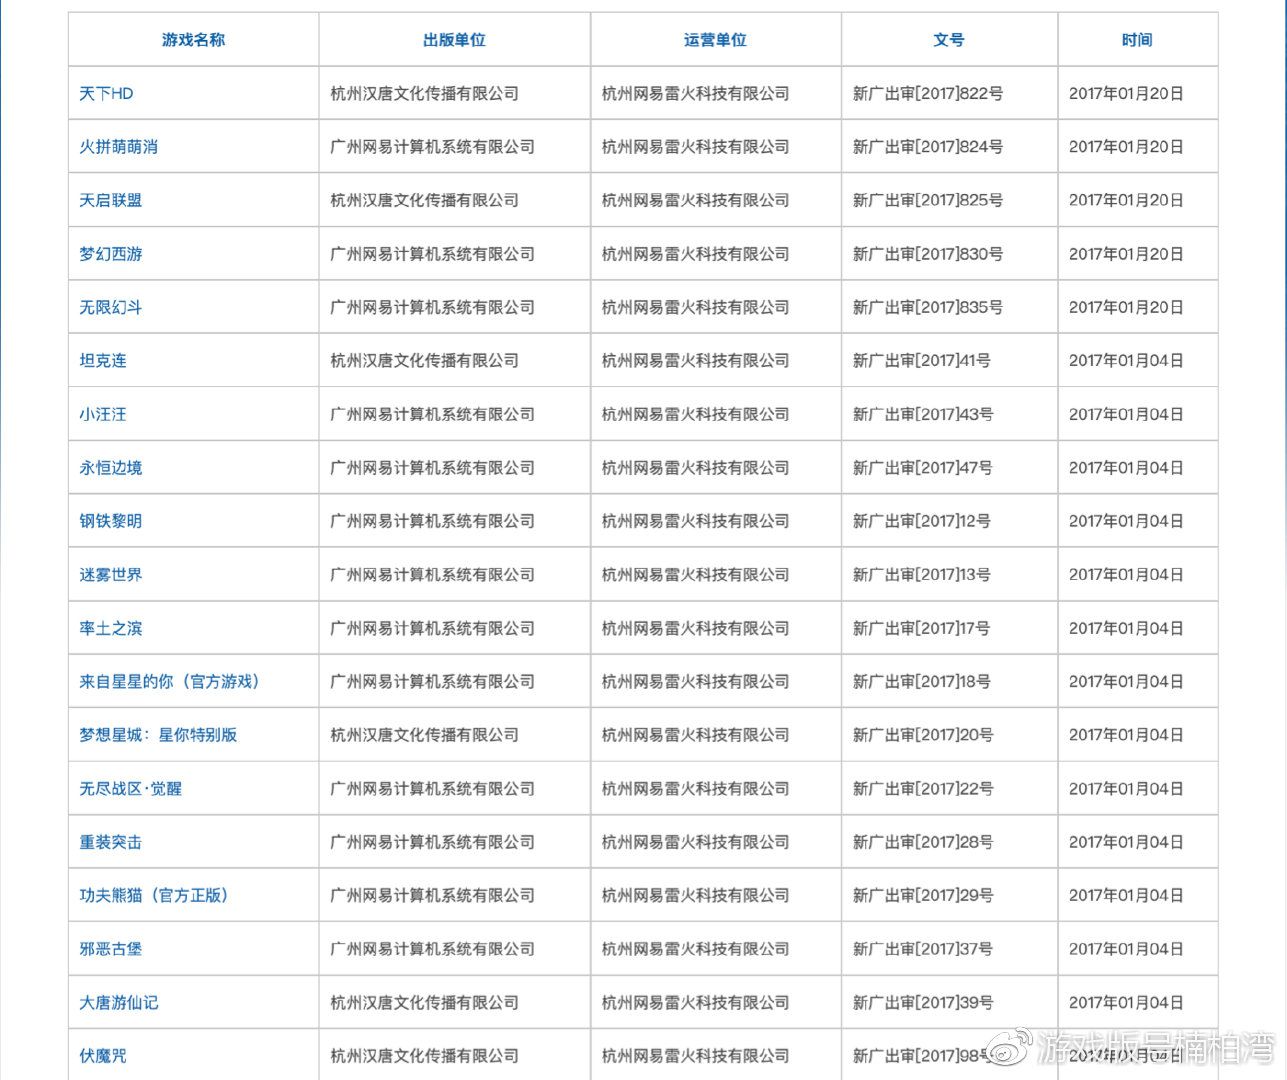Click date 2017年01月20日 in 天下HD row
Screen dimensions: 1287x1080
[1126, 94]
